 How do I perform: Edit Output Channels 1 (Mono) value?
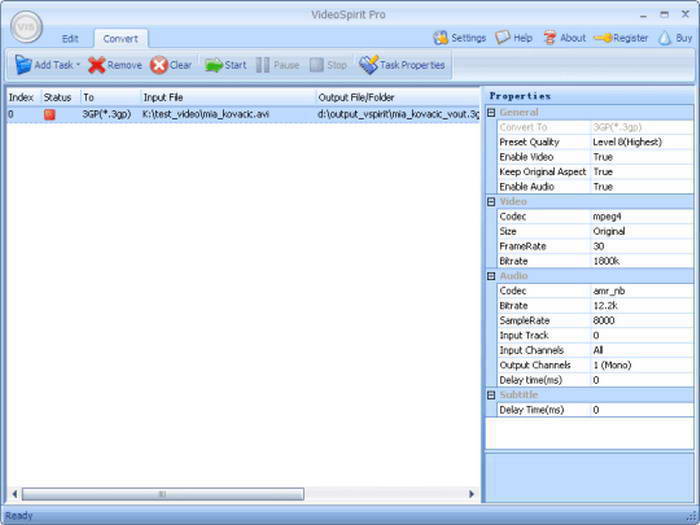click(642, 365)
